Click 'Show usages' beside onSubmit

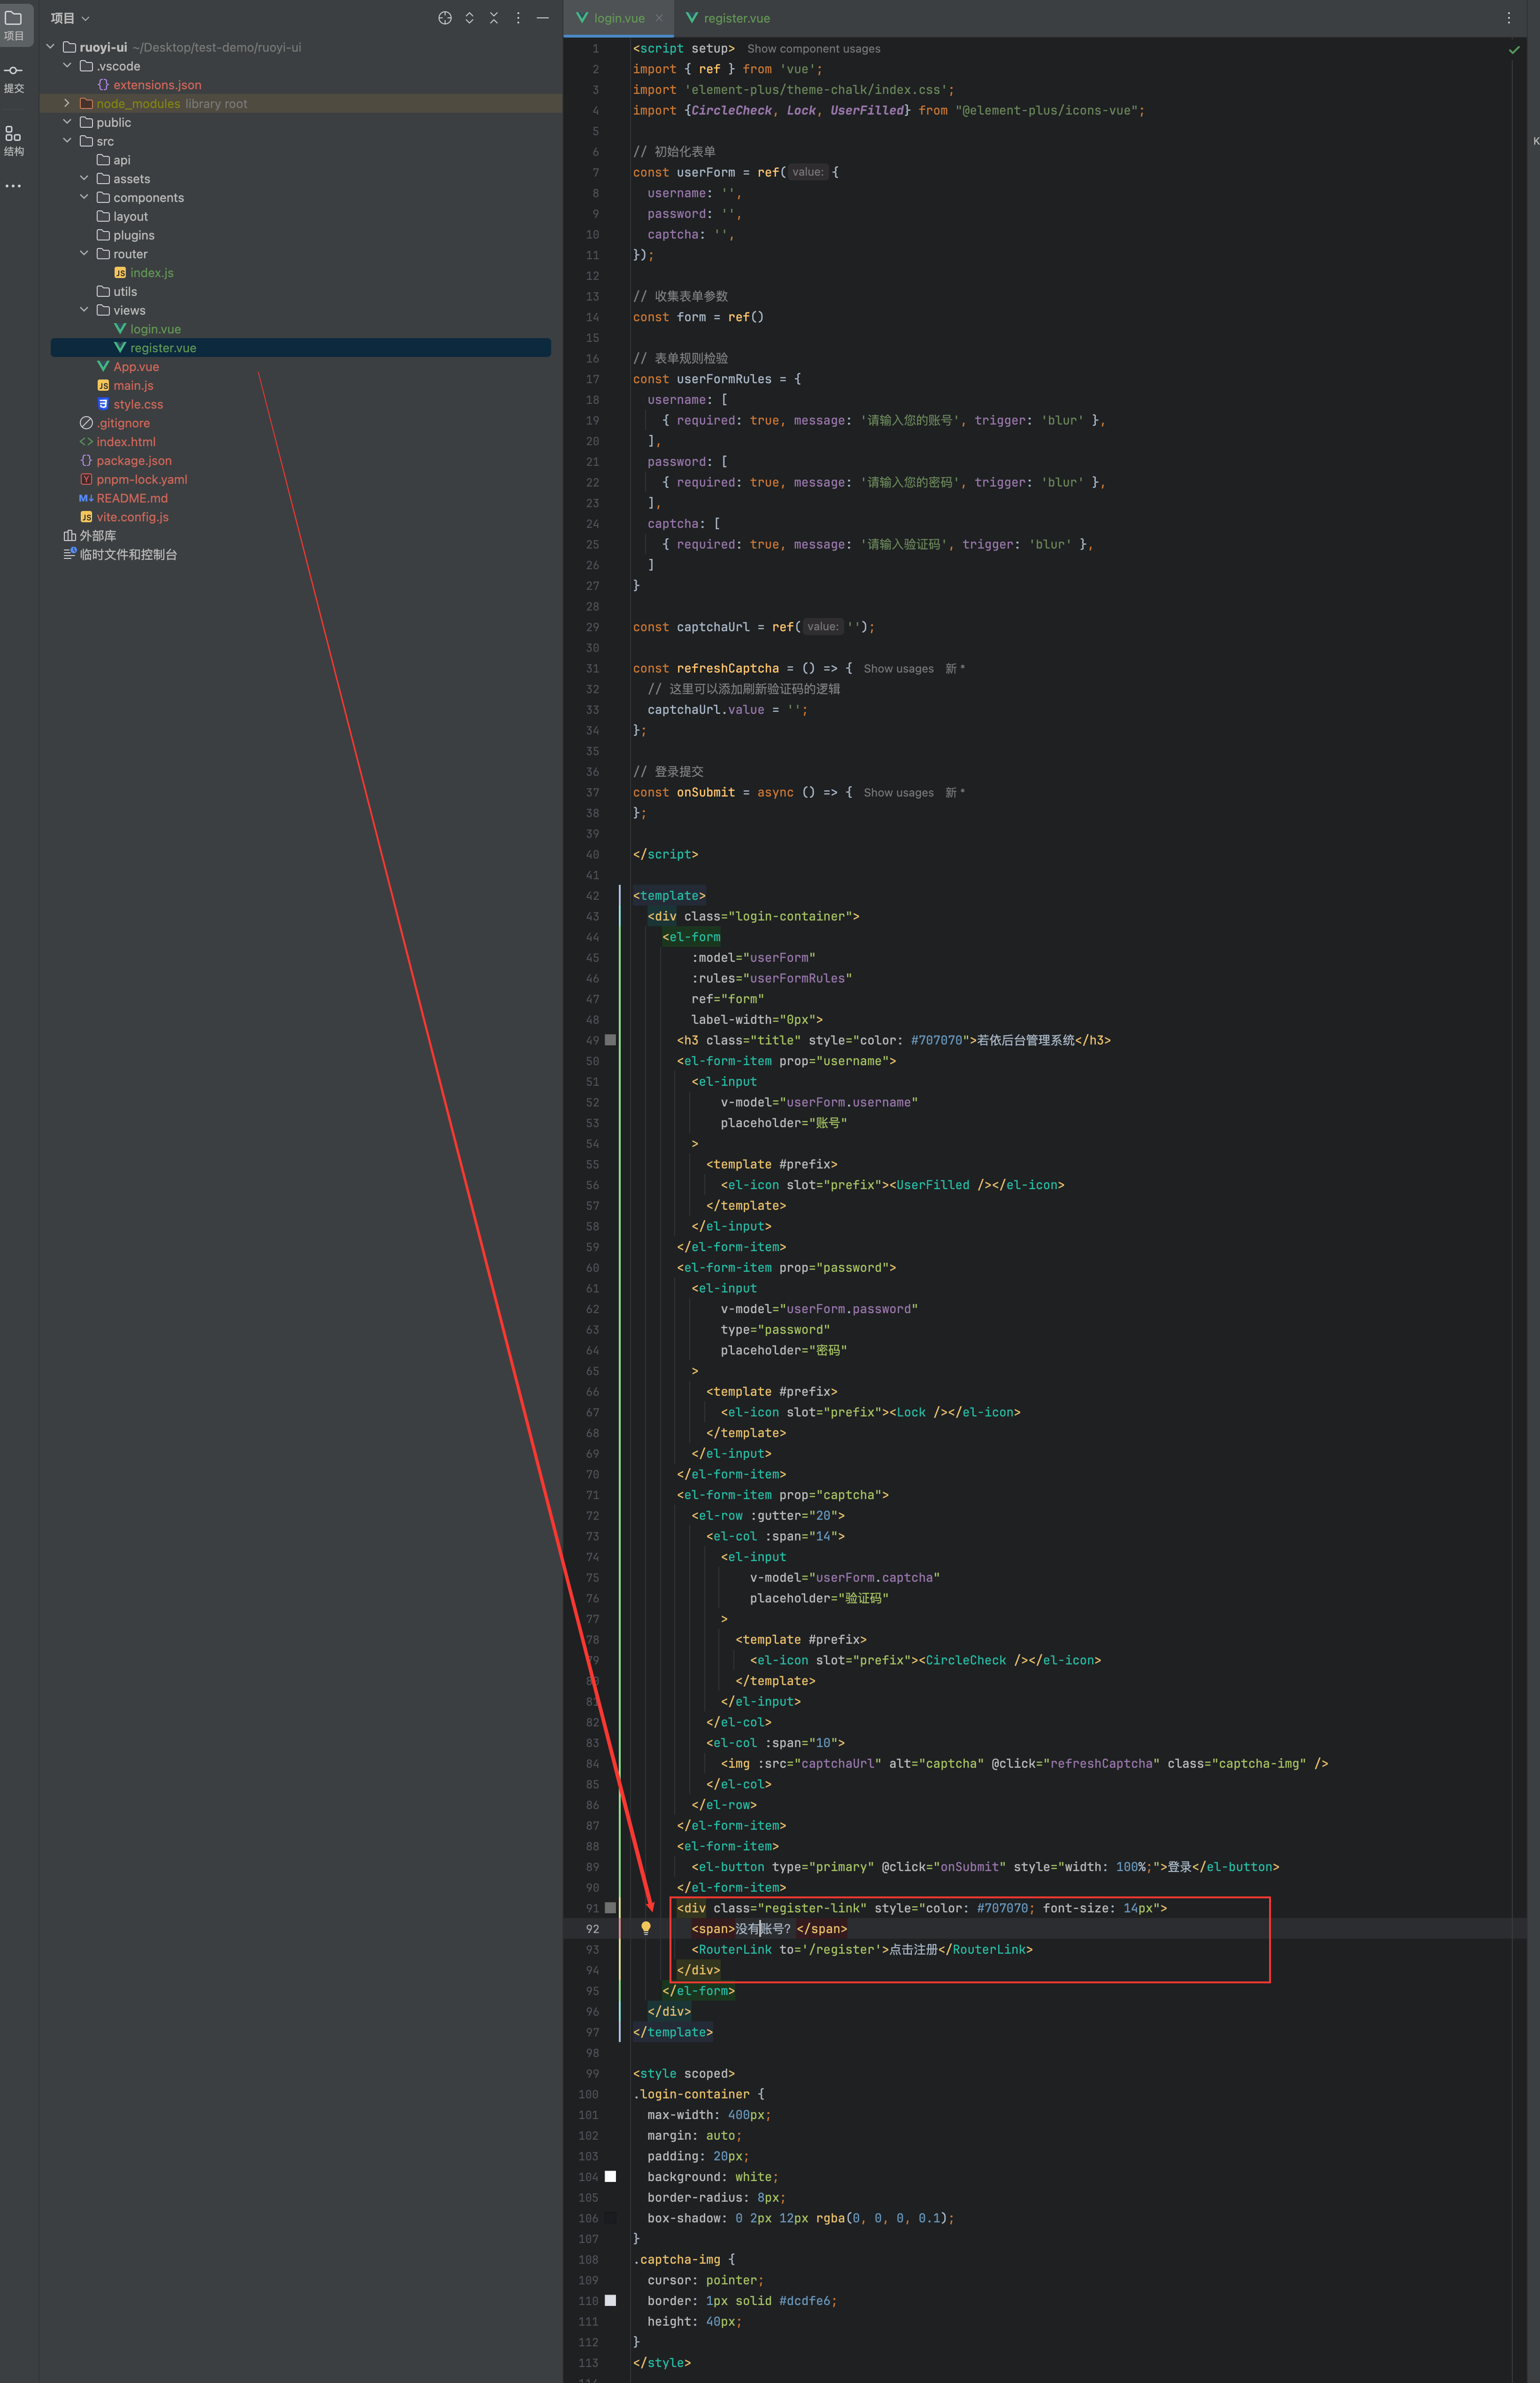pos(898,793)
